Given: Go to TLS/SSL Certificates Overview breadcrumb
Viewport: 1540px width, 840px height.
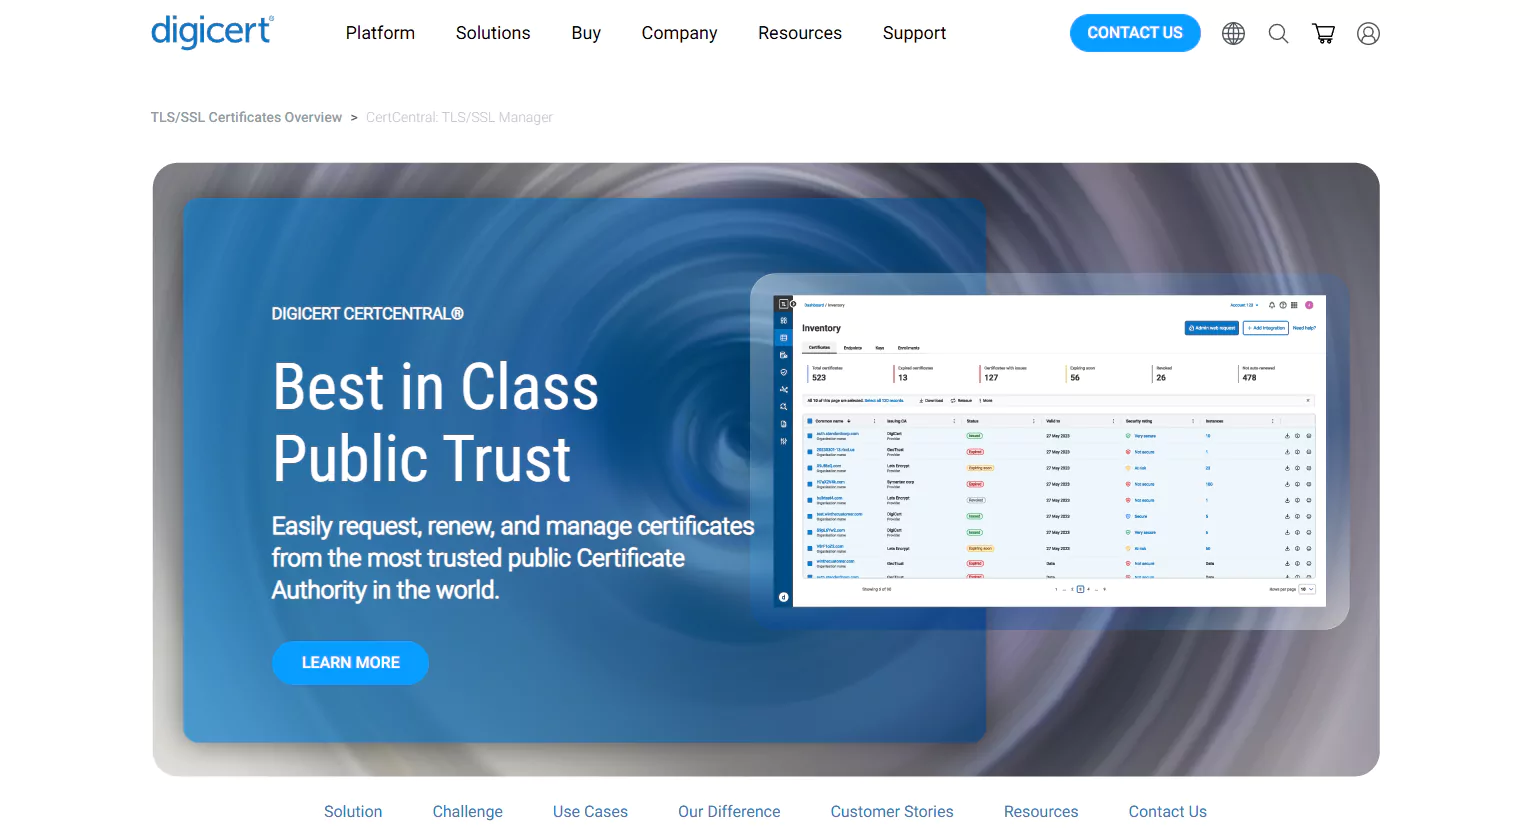Looking at the screenshot, I should coord(246,117).
